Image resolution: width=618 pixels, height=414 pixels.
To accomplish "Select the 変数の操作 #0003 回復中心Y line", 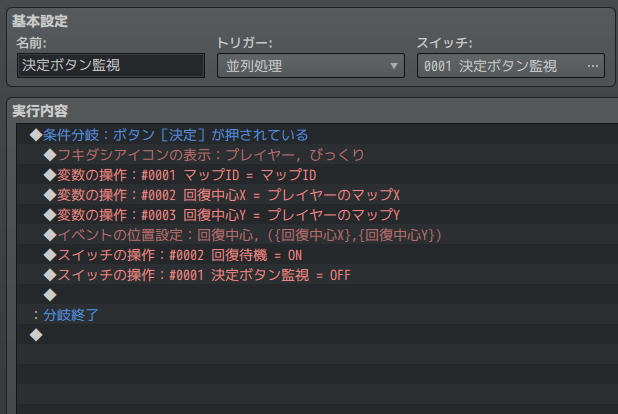I will coord(317,215).
